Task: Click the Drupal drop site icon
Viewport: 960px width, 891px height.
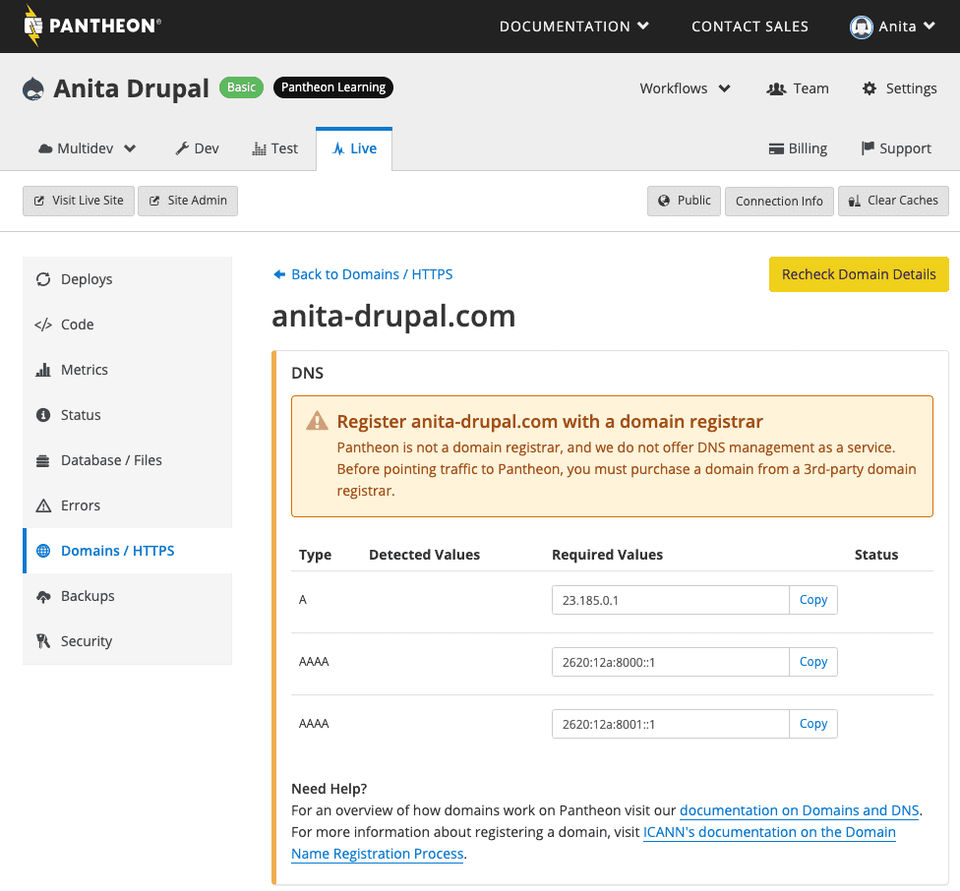Action: tap(33, 89)
